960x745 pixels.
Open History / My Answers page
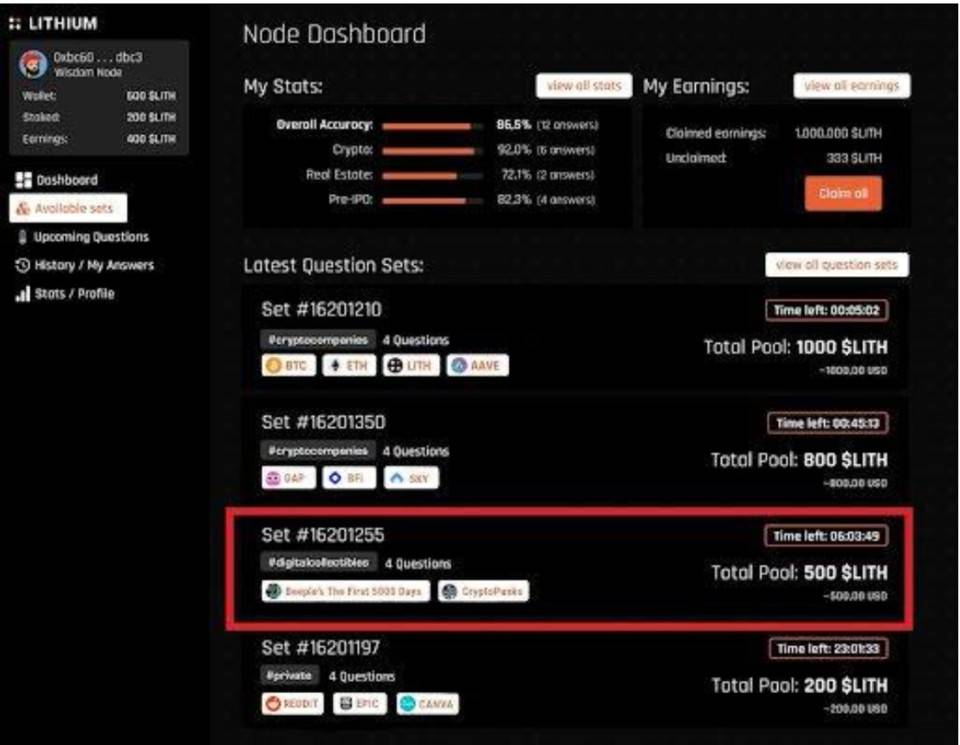(84, 265)
